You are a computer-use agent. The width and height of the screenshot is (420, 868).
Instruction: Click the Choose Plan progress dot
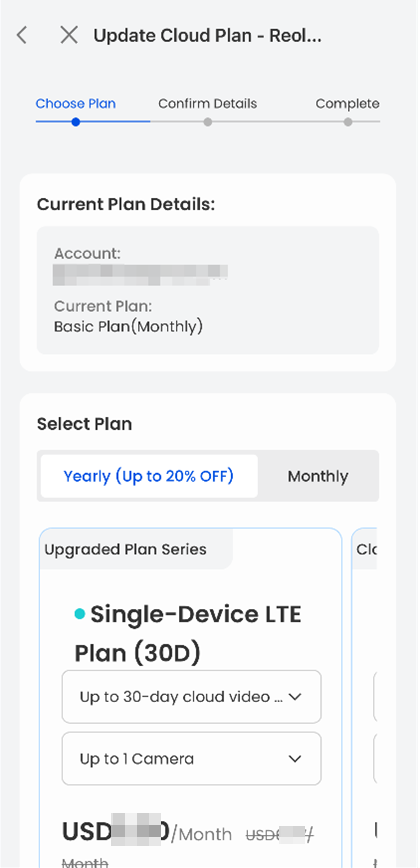point(76,122)
